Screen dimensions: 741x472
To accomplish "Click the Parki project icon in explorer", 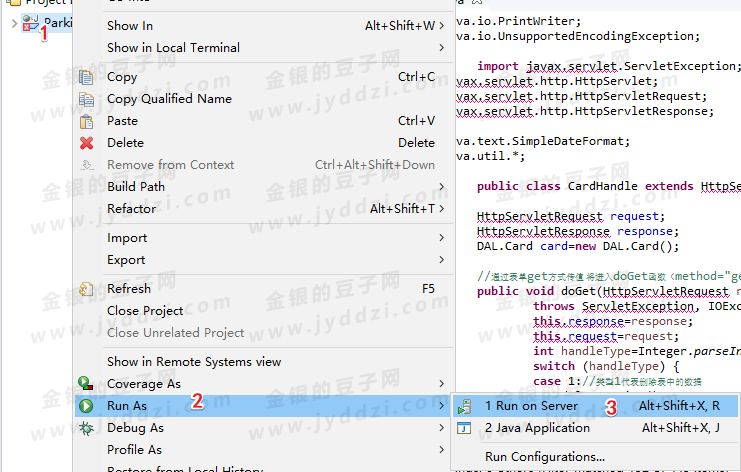I will pos(31,23).
